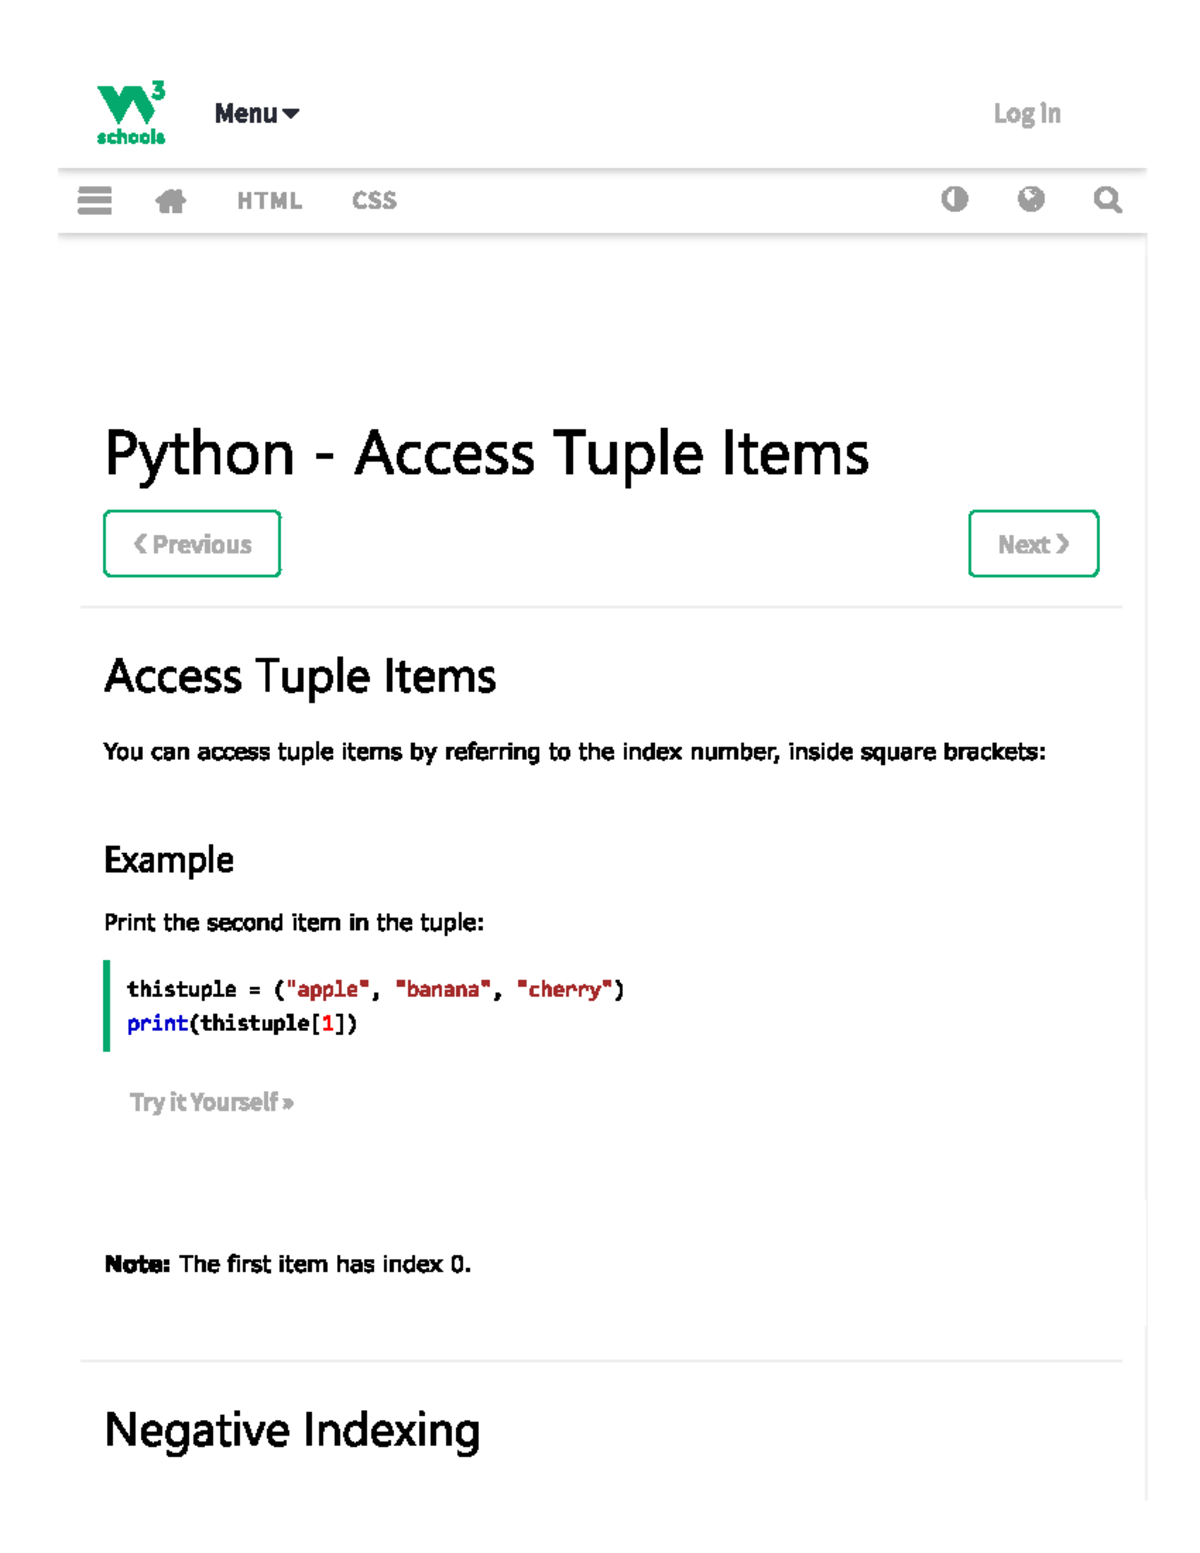The width and height of the screenshot is (1200, 1553).
Task: Switch to the HTML tab
Action: click(x=268, y=200)
